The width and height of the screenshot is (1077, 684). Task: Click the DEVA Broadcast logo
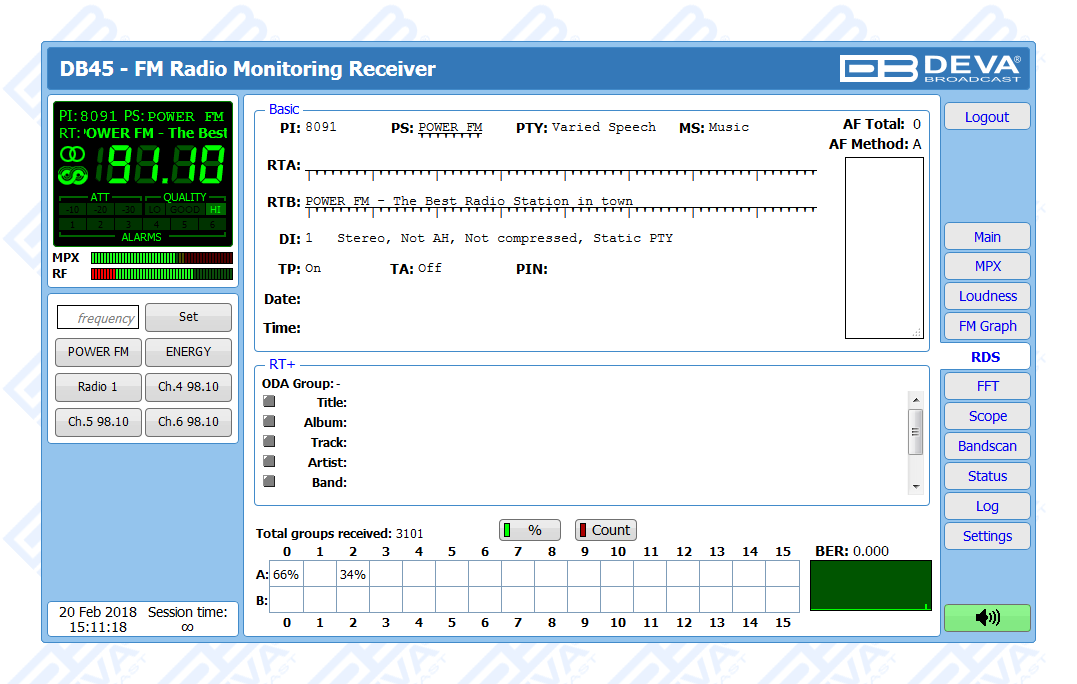[x=930, y=68]
